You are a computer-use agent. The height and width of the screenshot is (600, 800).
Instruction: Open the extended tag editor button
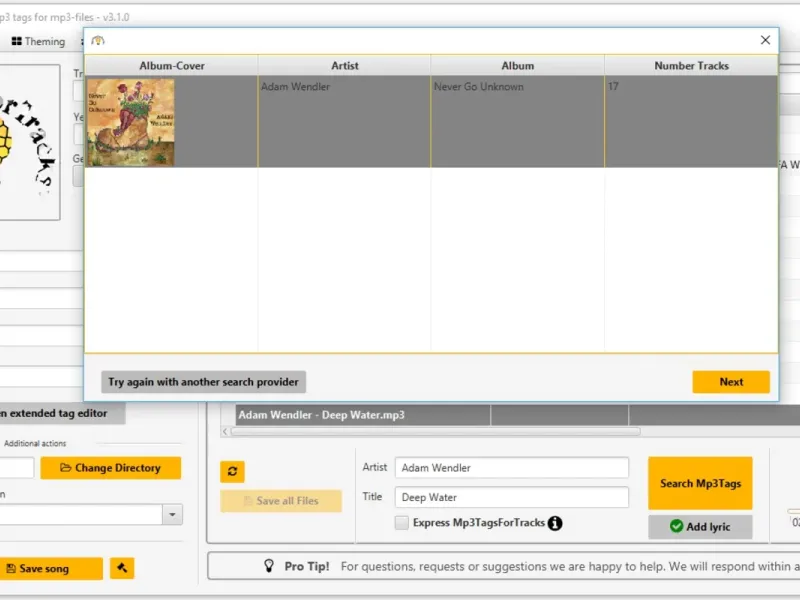(x=61, y=413)
